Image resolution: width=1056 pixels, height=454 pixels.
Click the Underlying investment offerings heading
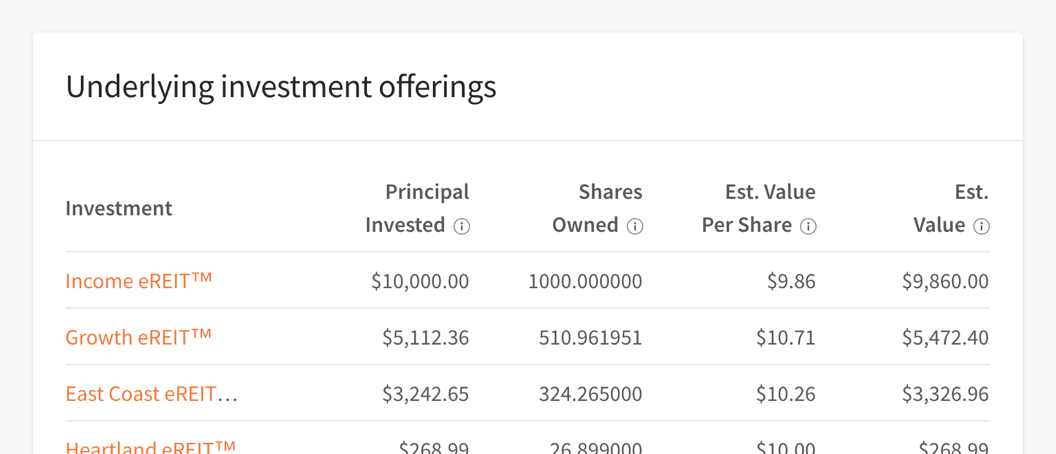click(x=281, y=87)
